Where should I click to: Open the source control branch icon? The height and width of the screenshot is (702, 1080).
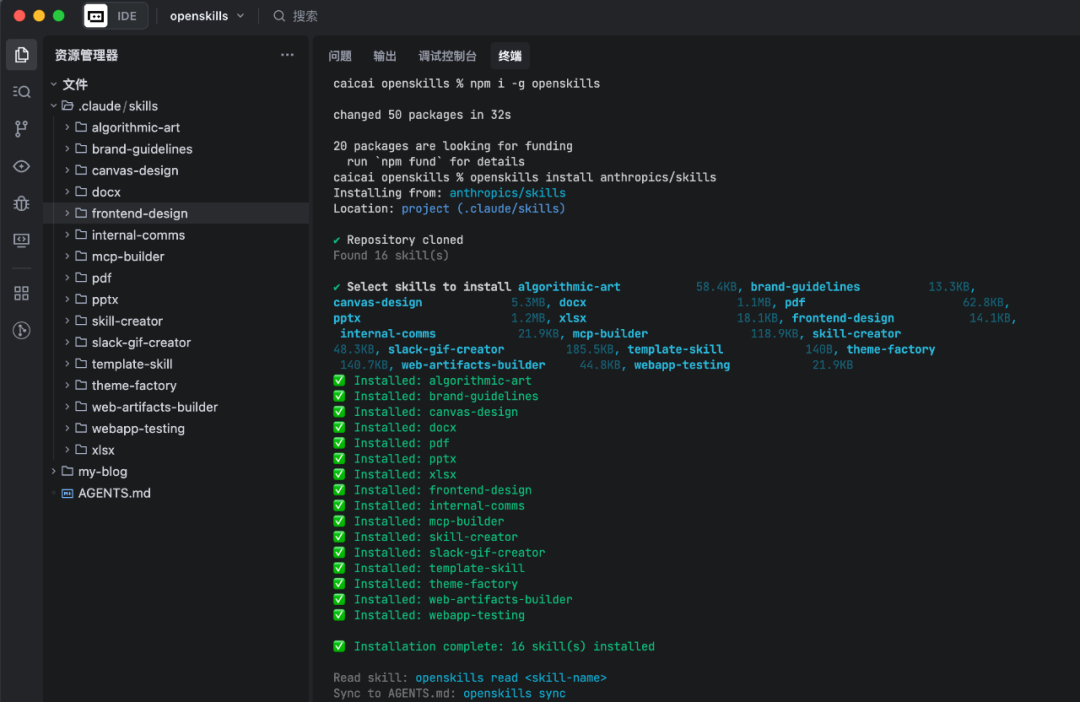coord(21,129)
